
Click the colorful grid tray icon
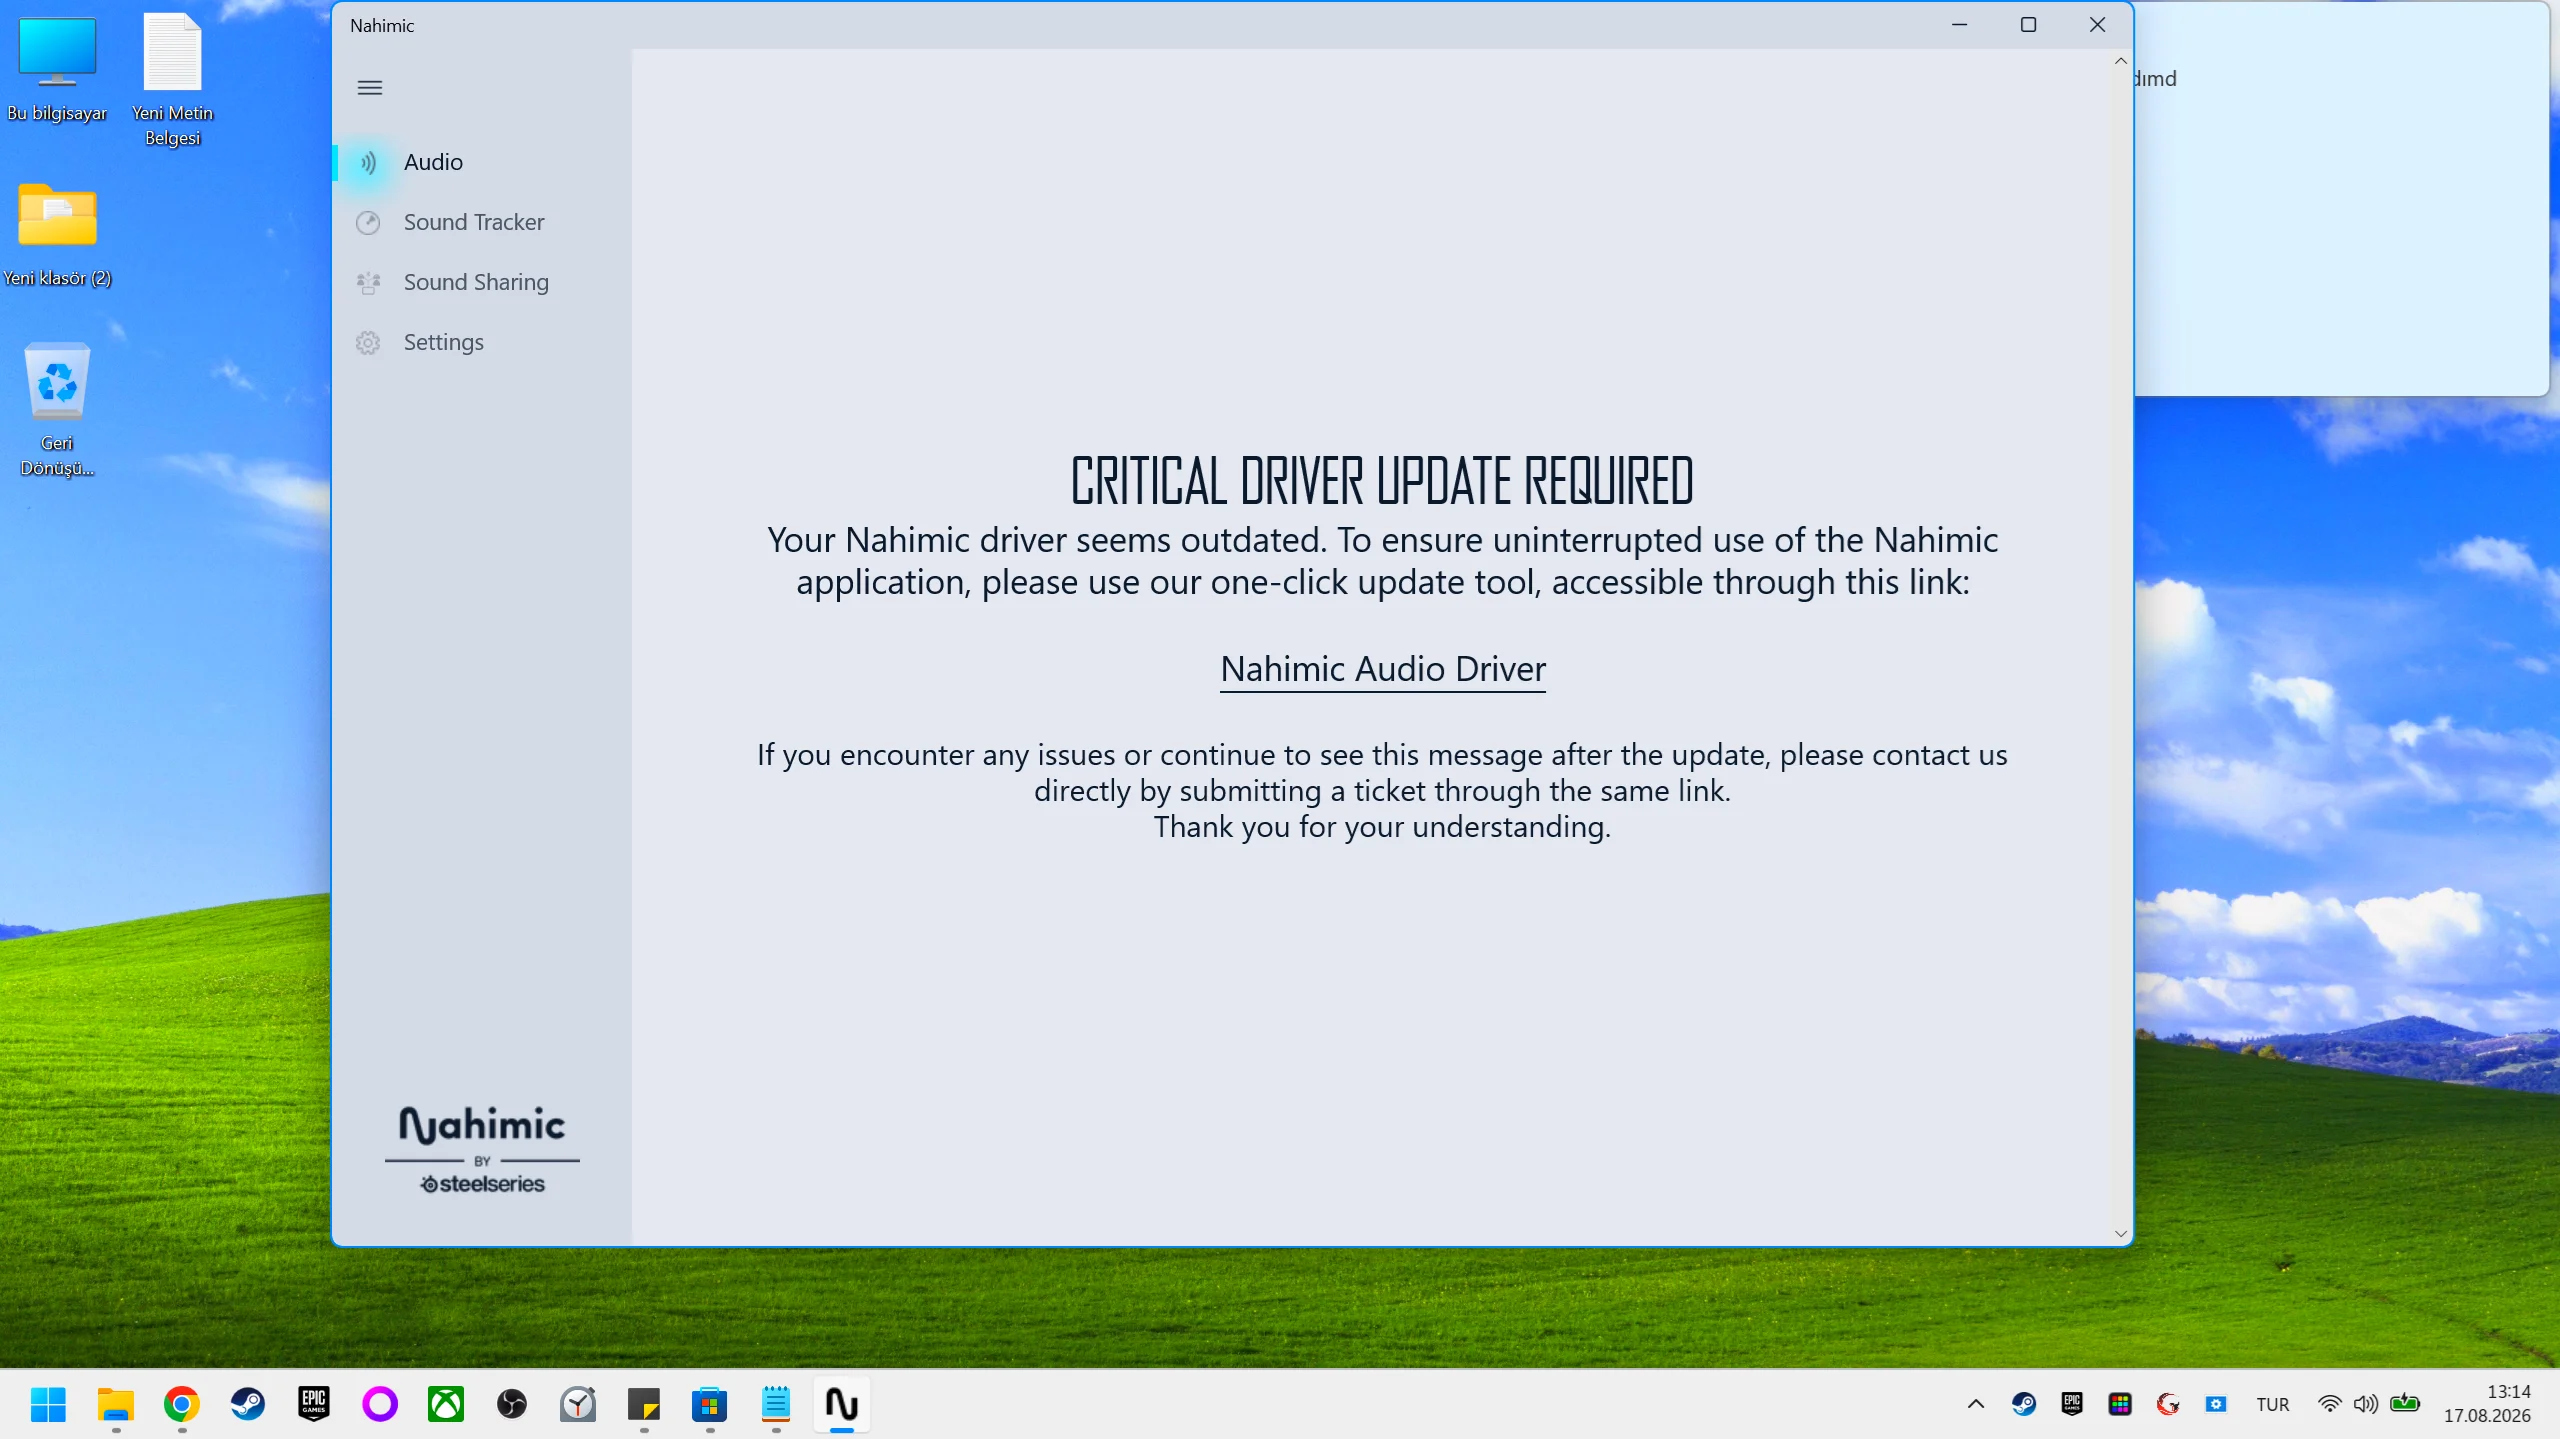2120,1404
